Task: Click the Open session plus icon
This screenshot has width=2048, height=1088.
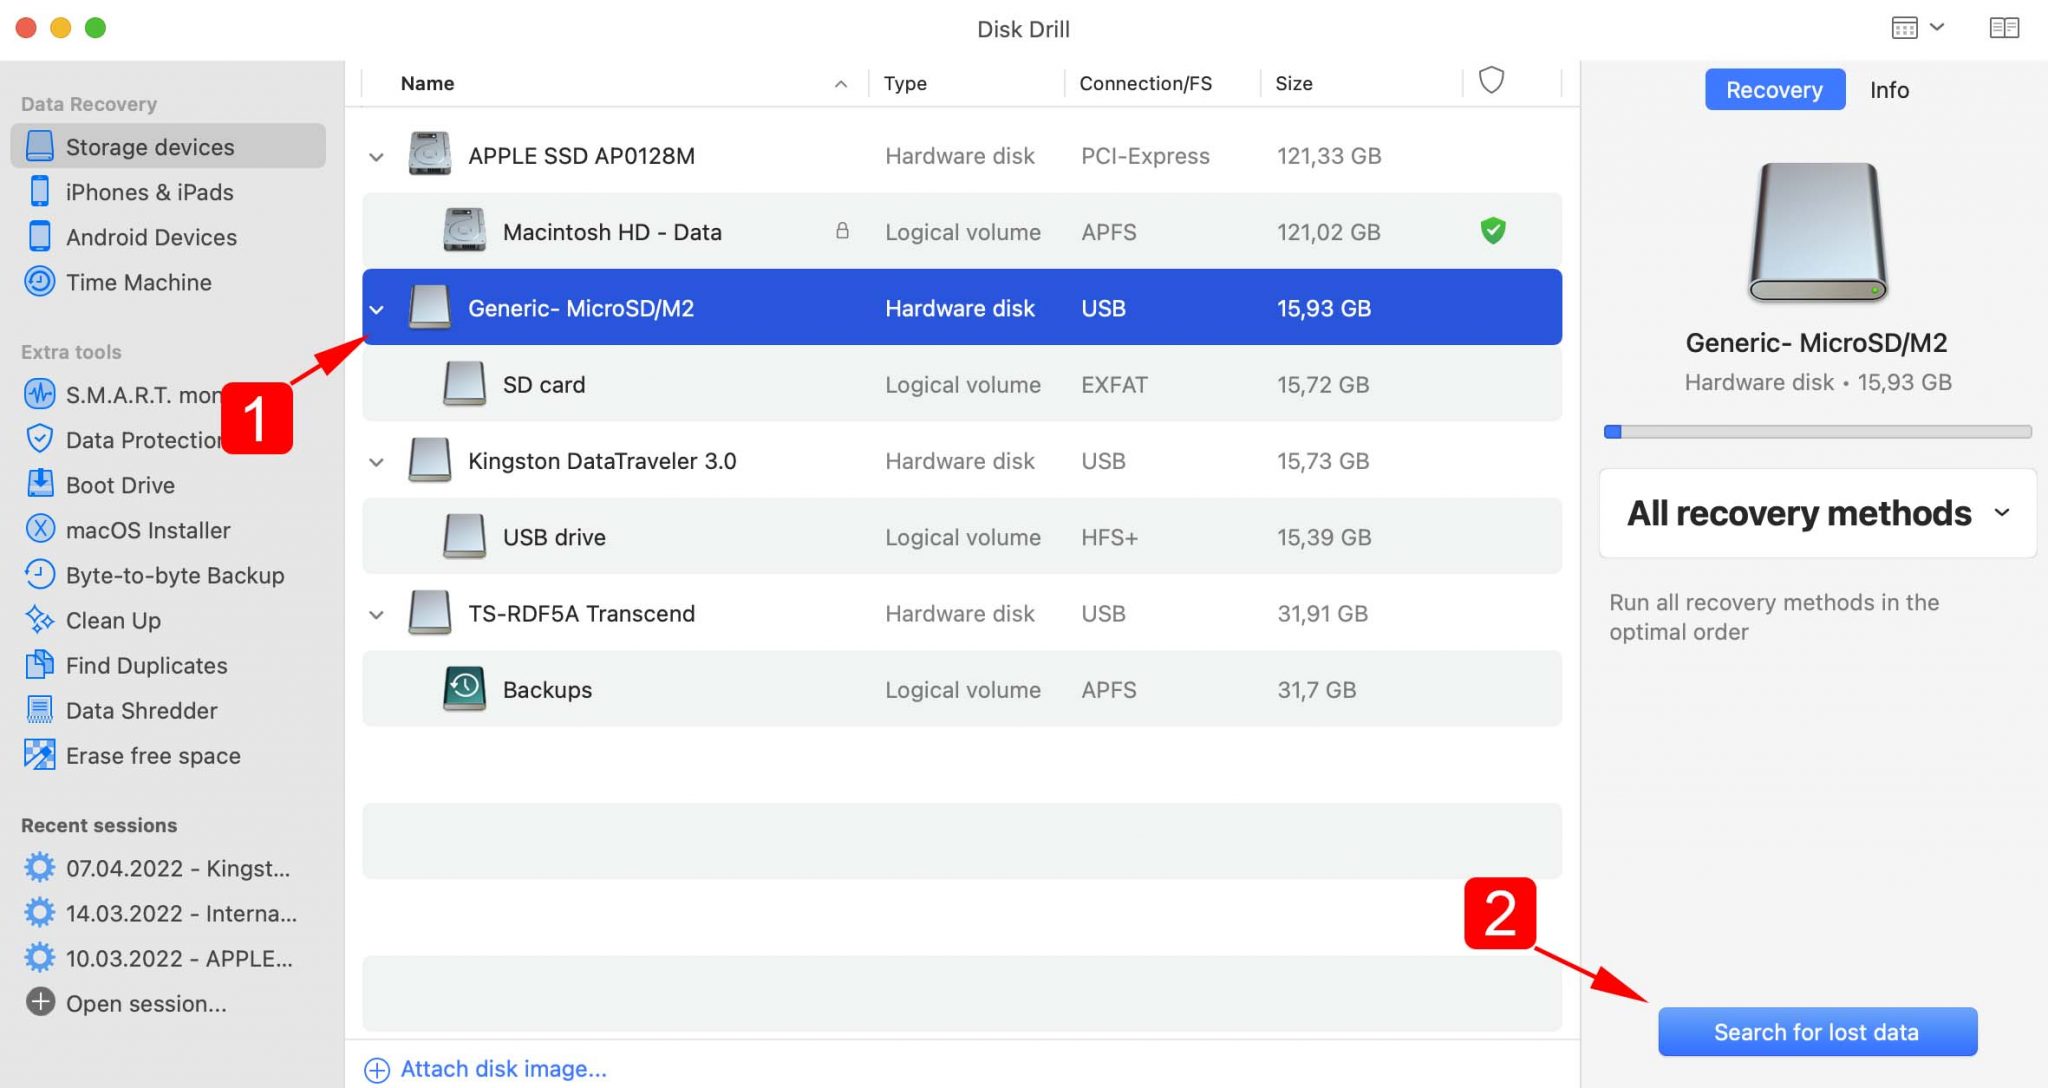Action: [x=40, y=1002]
